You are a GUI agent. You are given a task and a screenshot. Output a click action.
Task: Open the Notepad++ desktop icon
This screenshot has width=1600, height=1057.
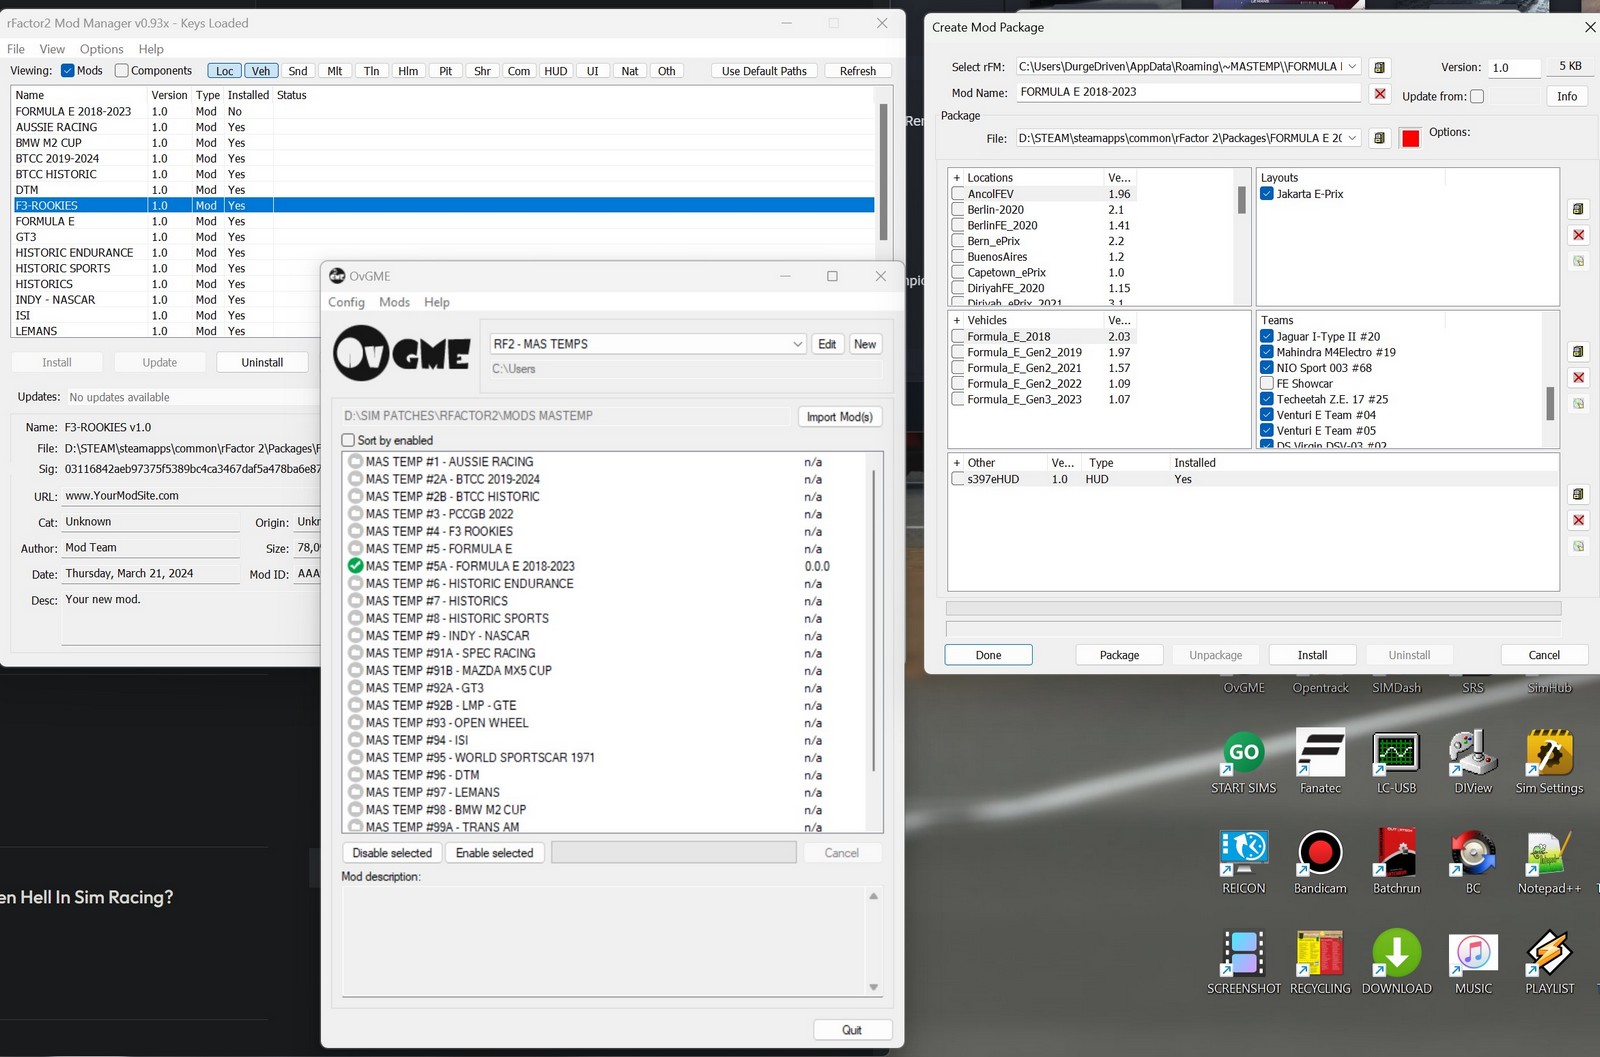click(1548, 853)
